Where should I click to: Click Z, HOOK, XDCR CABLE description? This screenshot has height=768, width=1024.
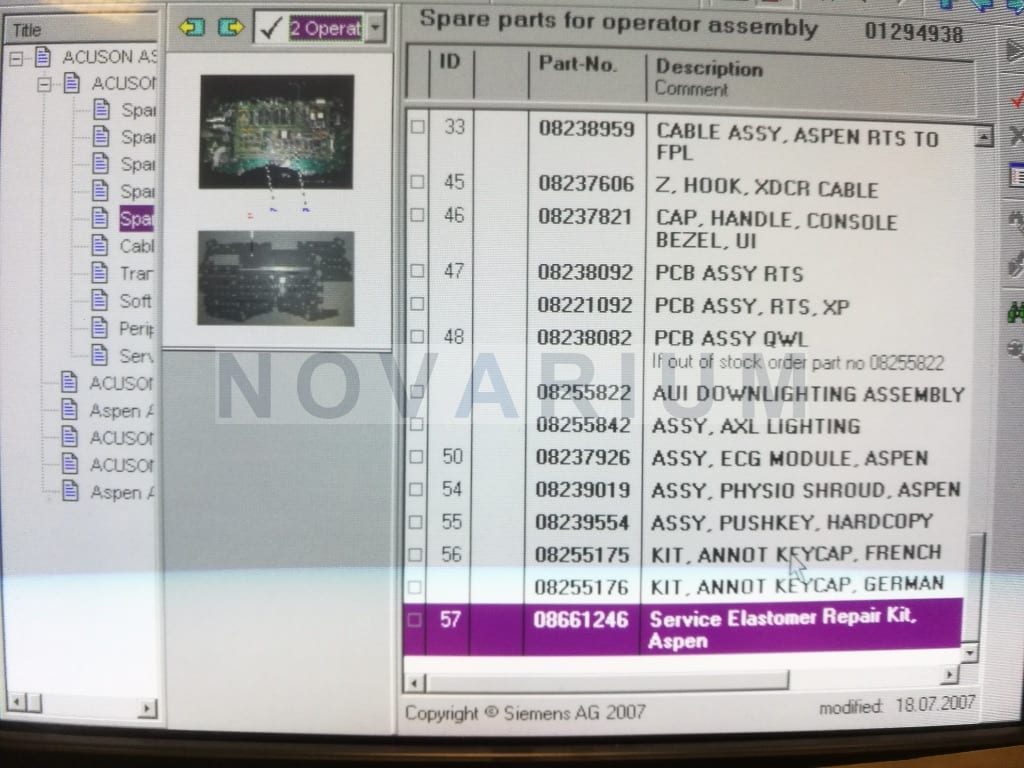767,189
